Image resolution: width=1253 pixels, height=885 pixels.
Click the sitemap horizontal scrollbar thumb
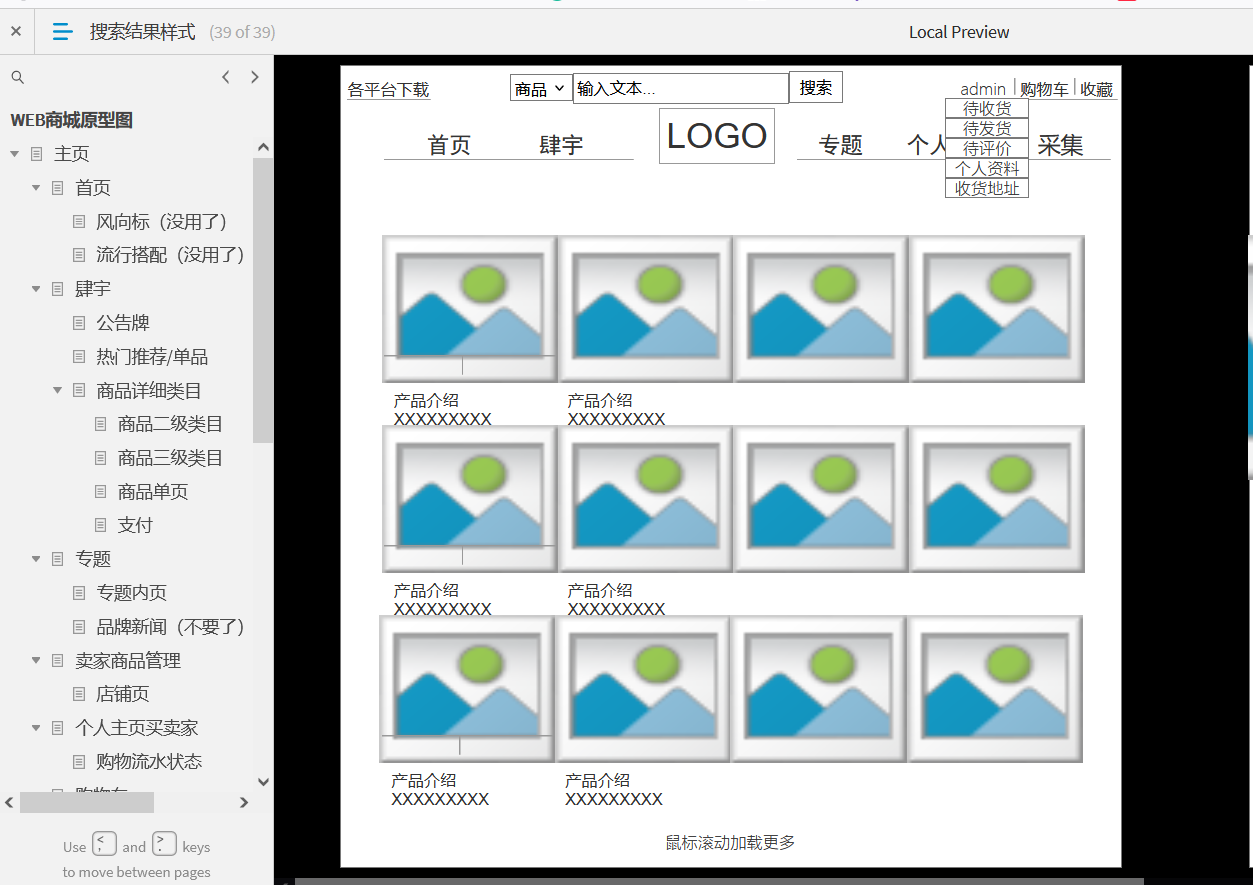[87, 802]
